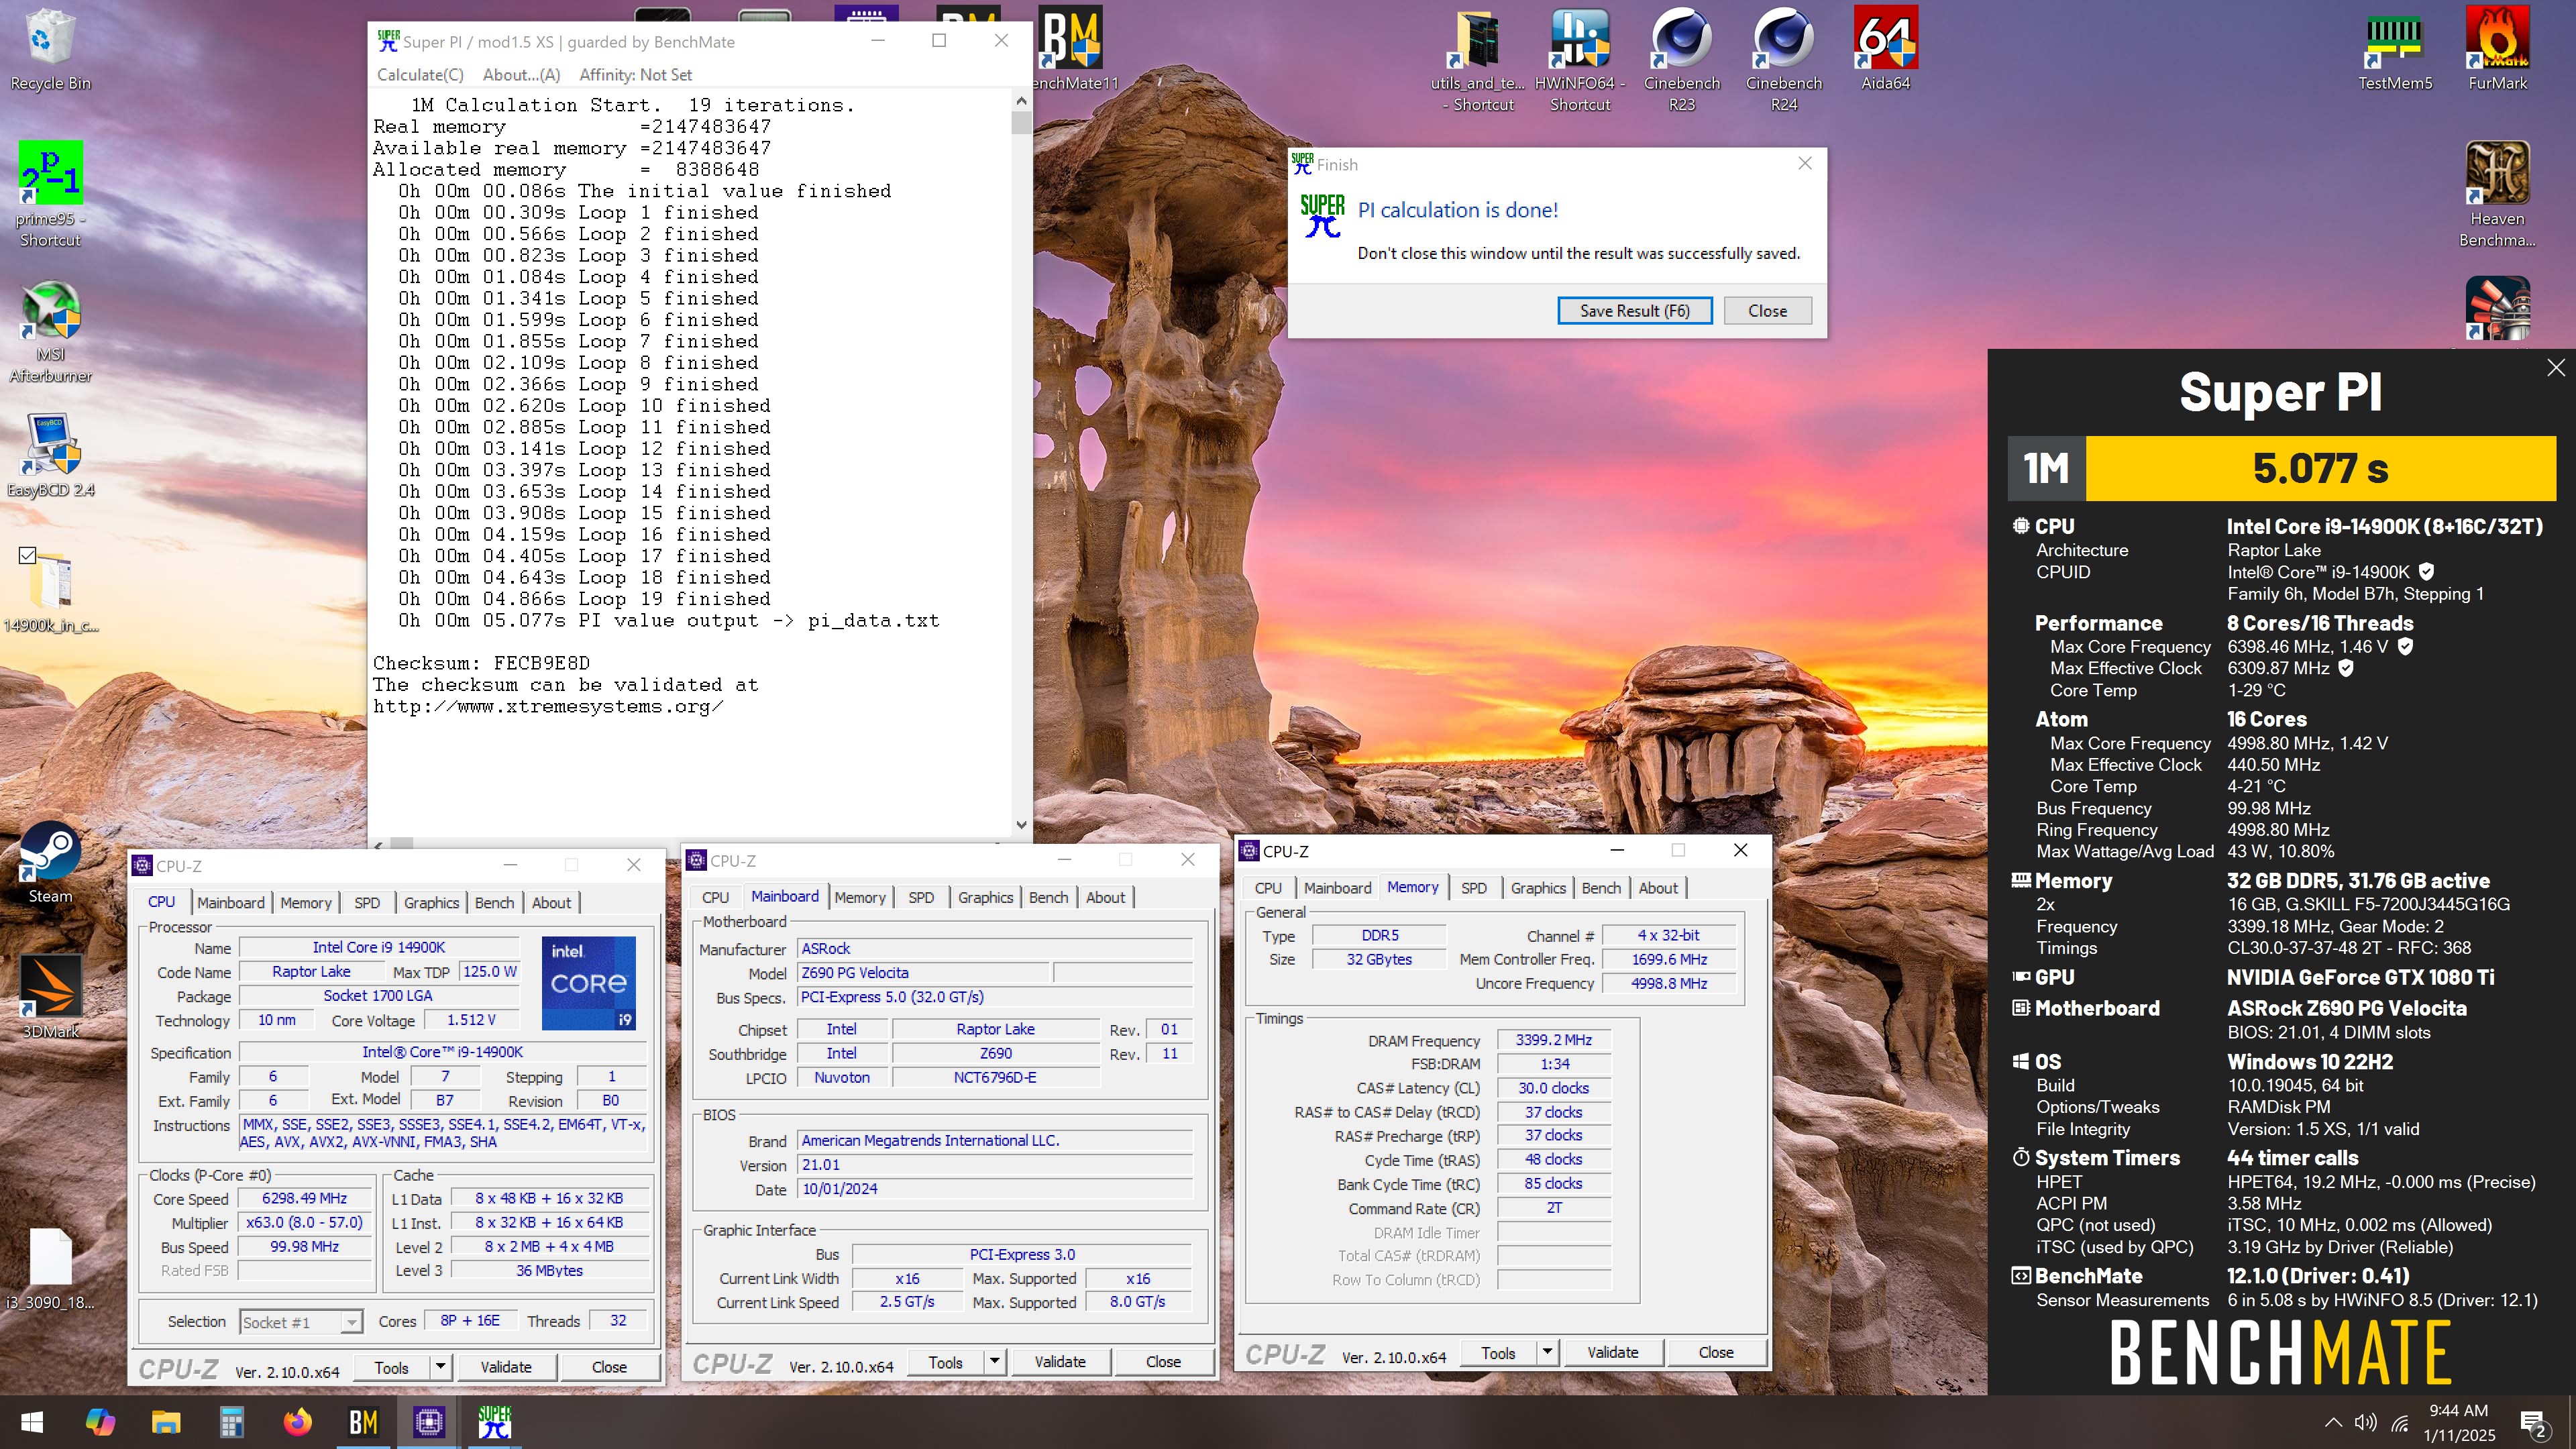
Task: Toggle checkbox on 14900k_in_c... folder
Action: coord(28,556)
